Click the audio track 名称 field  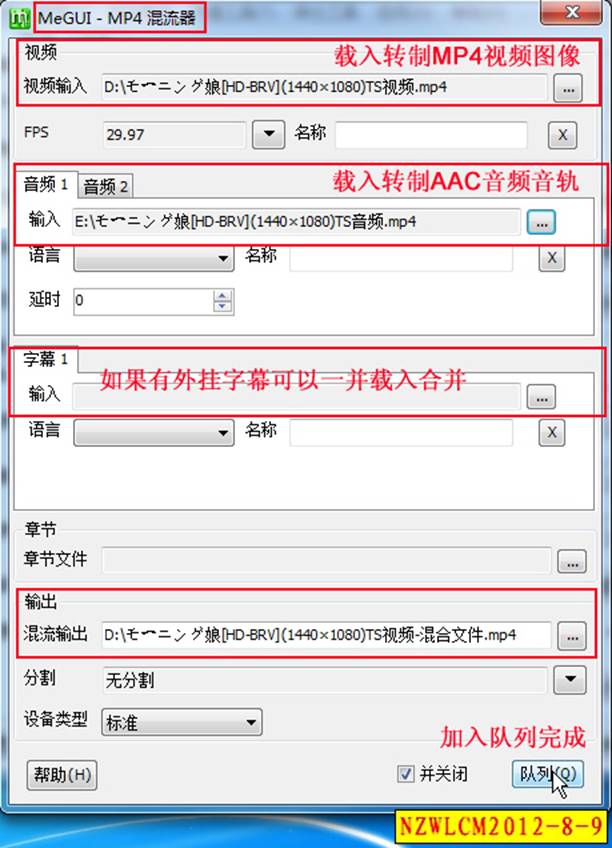[401, 258]
